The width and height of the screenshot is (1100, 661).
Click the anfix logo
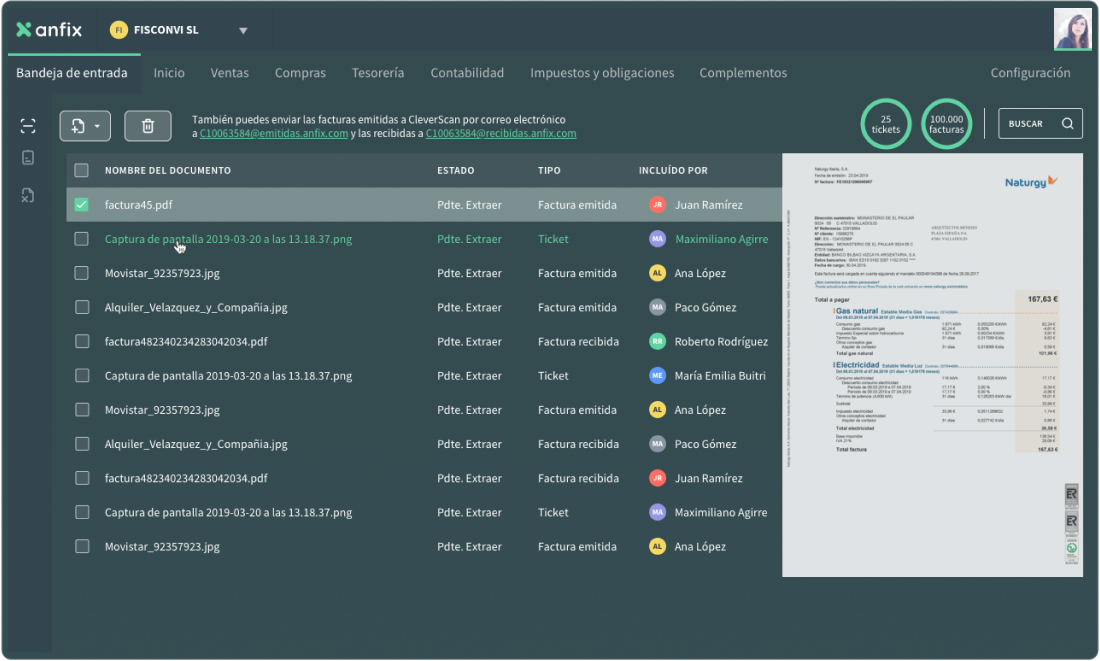[x=49, y=29]
